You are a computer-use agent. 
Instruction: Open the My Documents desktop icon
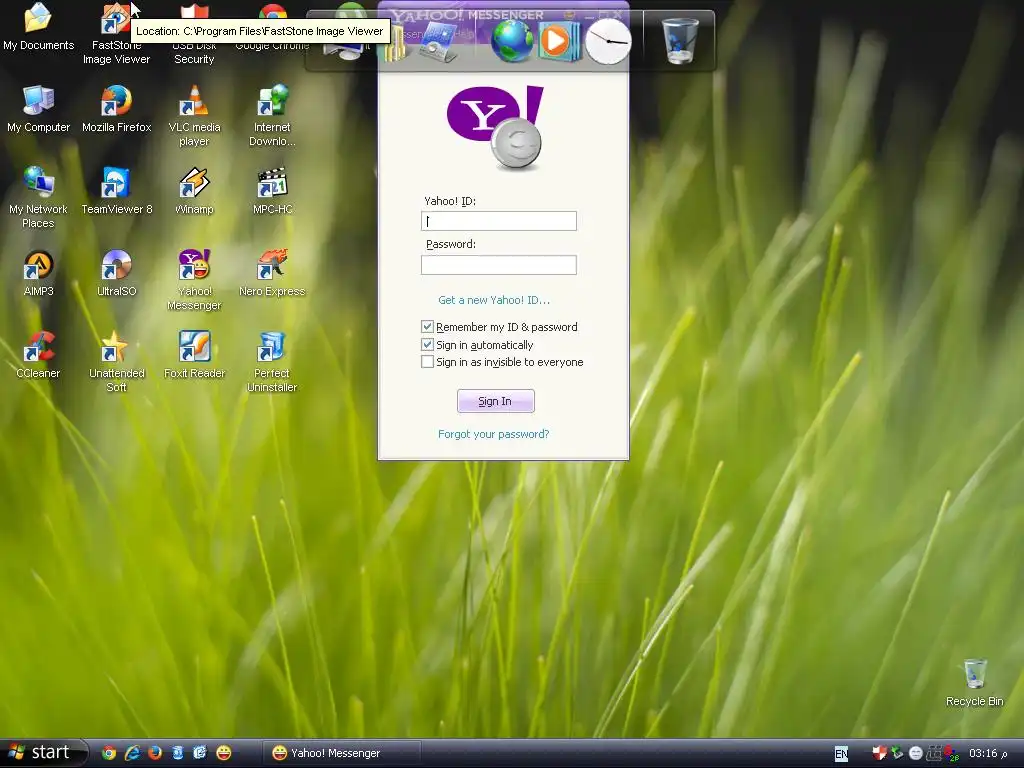click(x=38, y=26)
